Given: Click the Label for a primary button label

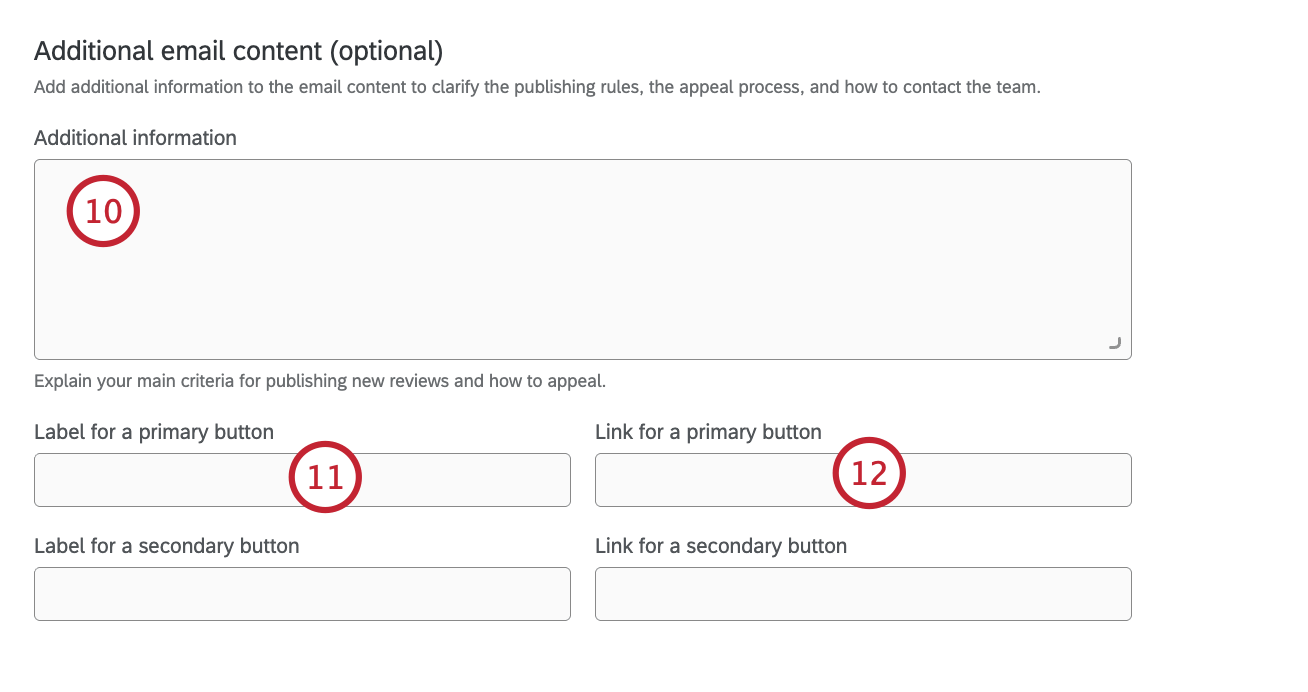Looking at the screenshot, I should [154, 431].
